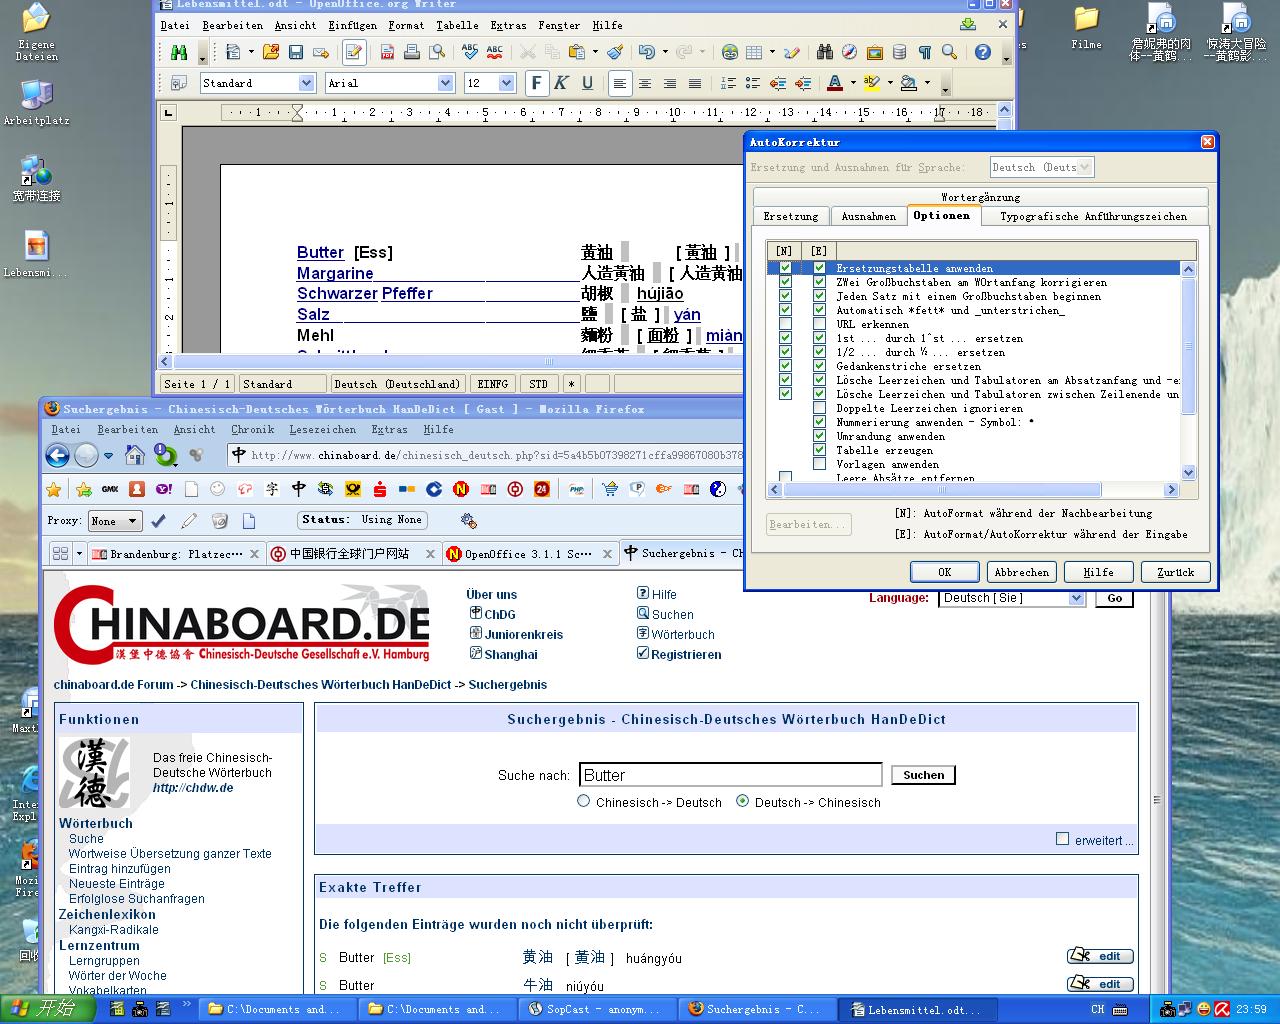
Task: Click Windows Start button 开始
Action: (48, 1008)
